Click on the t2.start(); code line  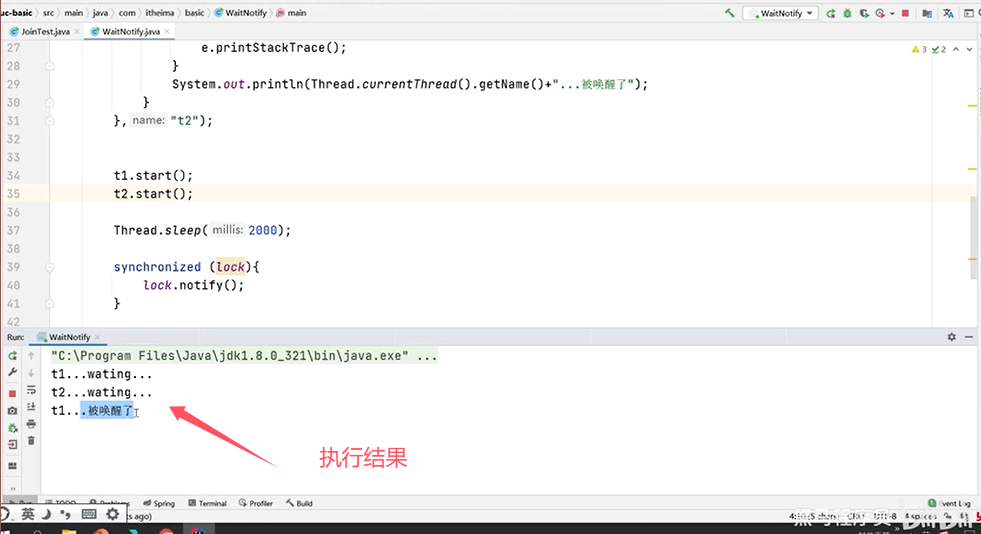click(x=153, y=194)
